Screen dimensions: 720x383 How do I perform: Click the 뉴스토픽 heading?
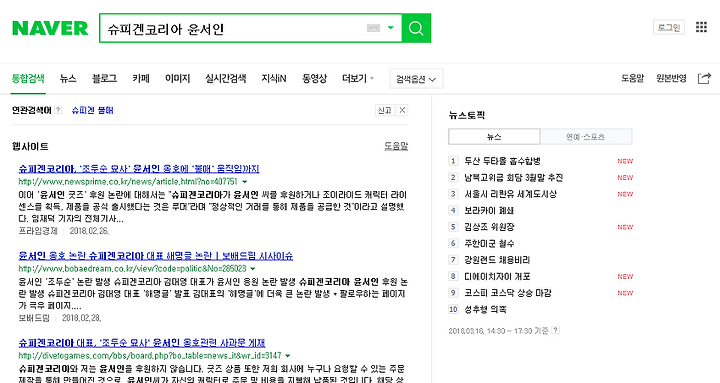tap(467, 115)
